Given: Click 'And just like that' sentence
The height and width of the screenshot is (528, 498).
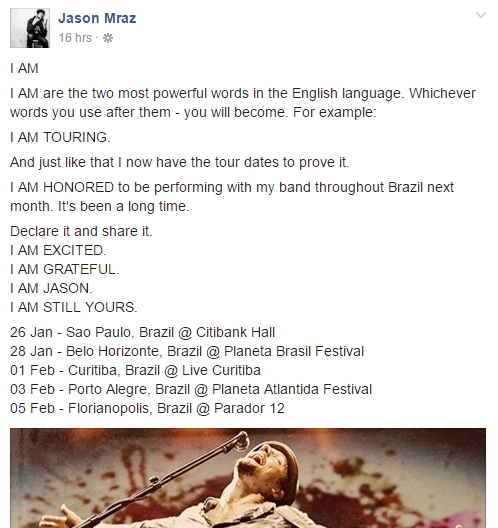Looking at the screenshot, I should click(180, 163).
